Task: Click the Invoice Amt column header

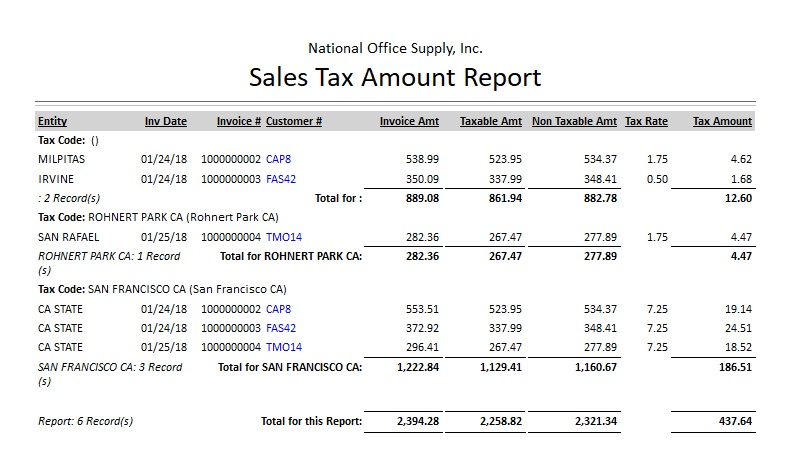Action: [409, 122]
